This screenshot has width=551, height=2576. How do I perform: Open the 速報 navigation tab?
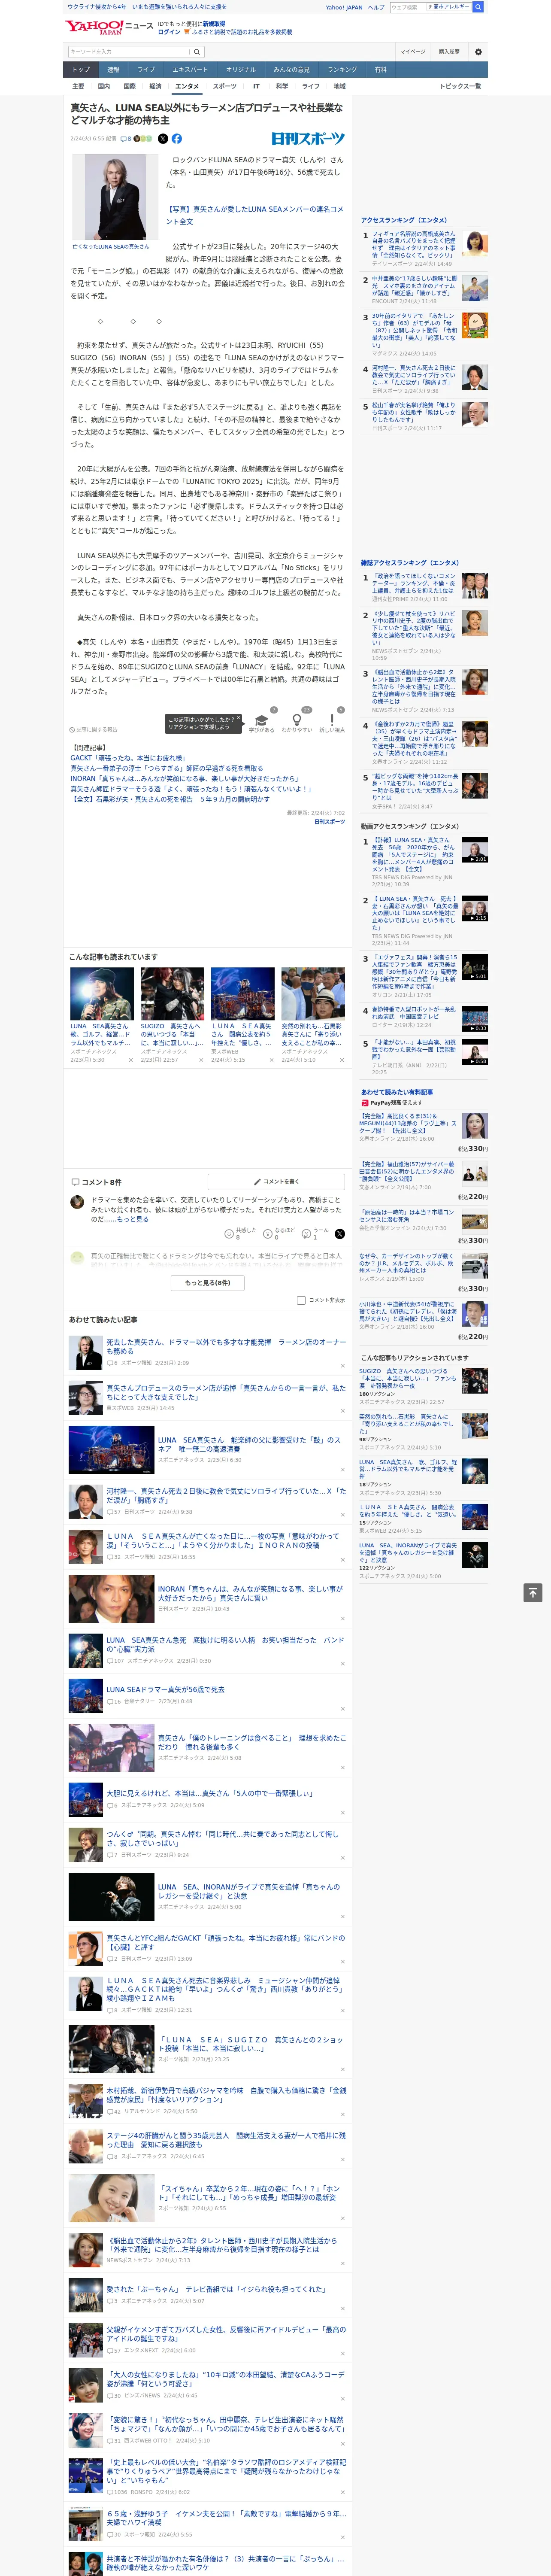(113, 70)
